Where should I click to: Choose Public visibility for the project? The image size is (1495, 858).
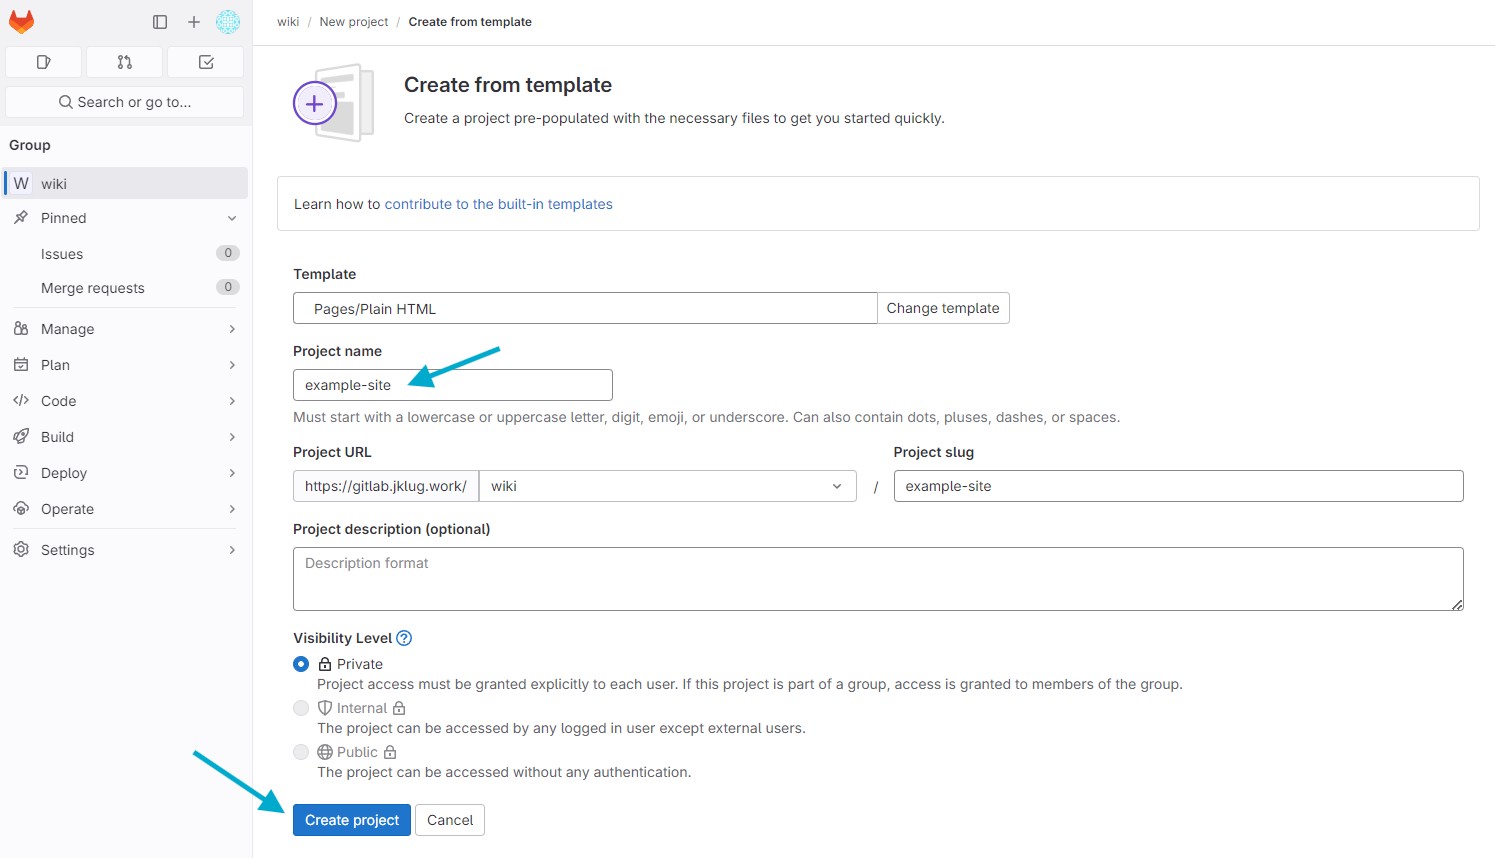click(x=301, y=752)
